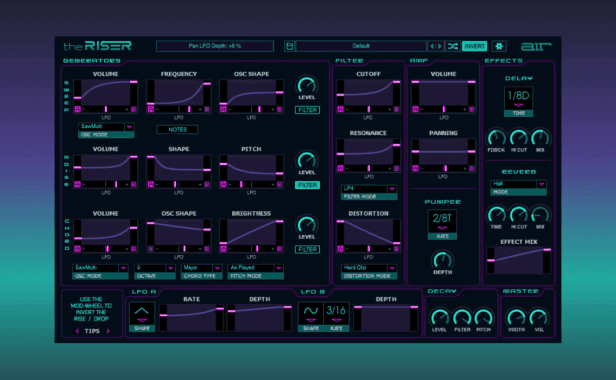Click the randomize shuffle icon
616x380 pixels.
click(453, 46)
